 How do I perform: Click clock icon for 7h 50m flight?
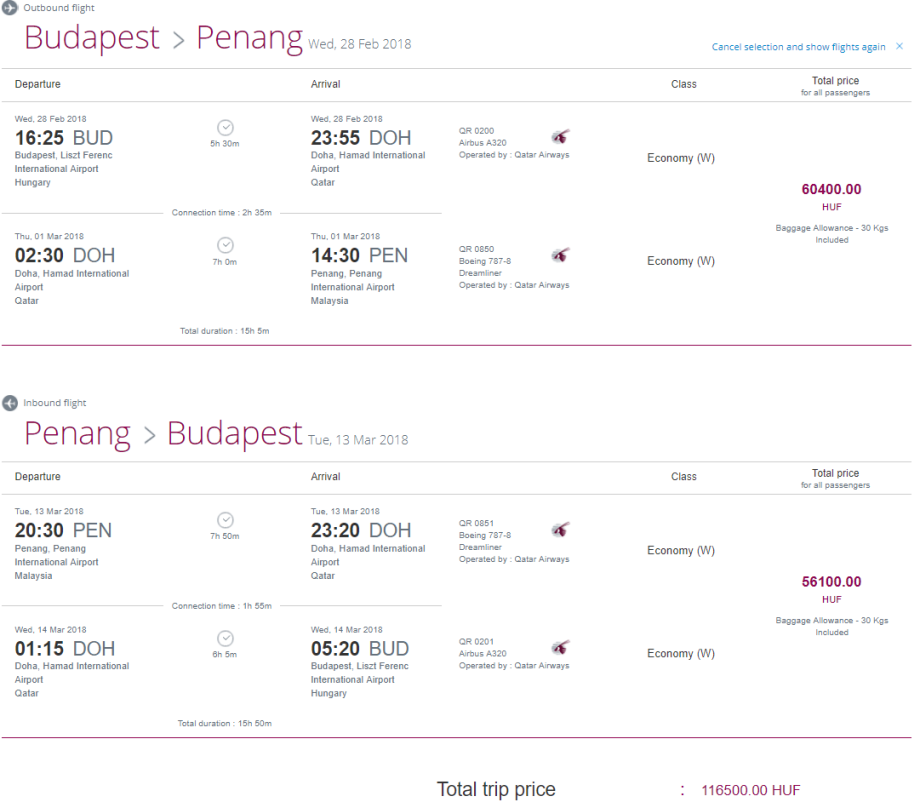225,520
